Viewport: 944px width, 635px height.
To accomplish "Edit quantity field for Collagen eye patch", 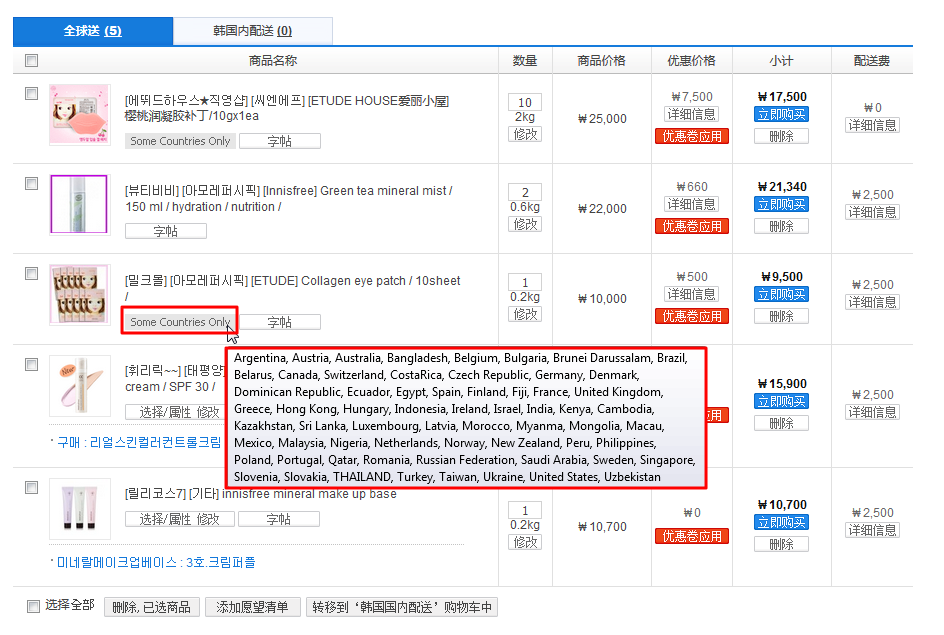I will click(525, 282).
